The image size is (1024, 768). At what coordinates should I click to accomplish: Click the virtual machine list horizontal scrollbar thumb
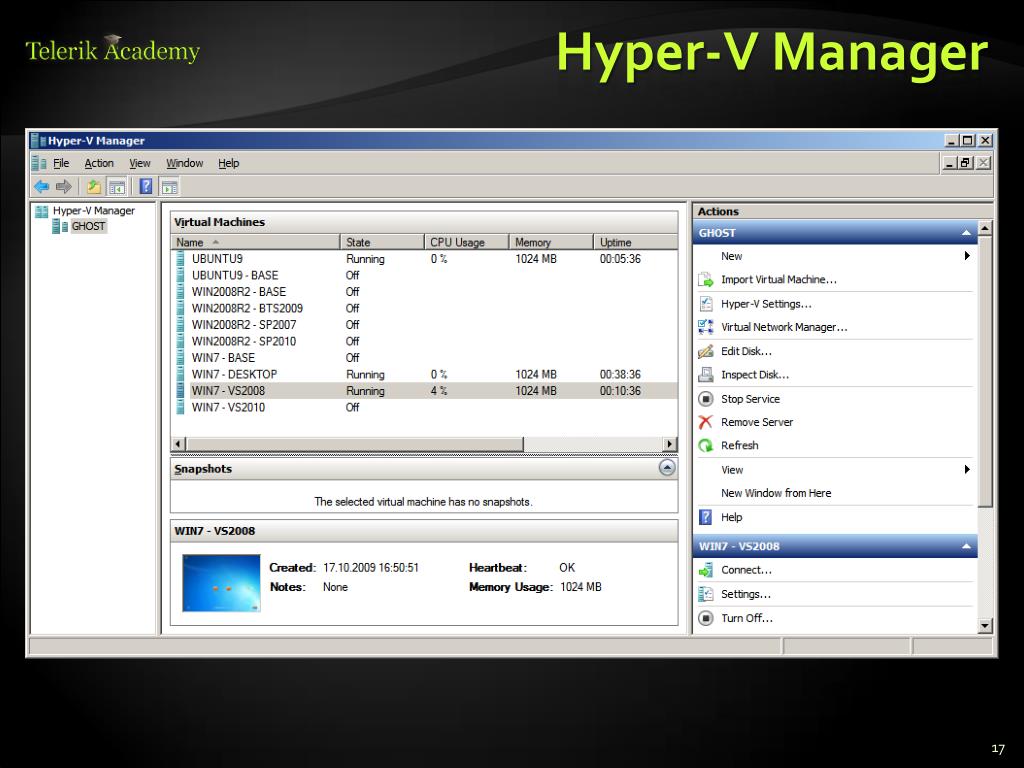tap(355, 444)
